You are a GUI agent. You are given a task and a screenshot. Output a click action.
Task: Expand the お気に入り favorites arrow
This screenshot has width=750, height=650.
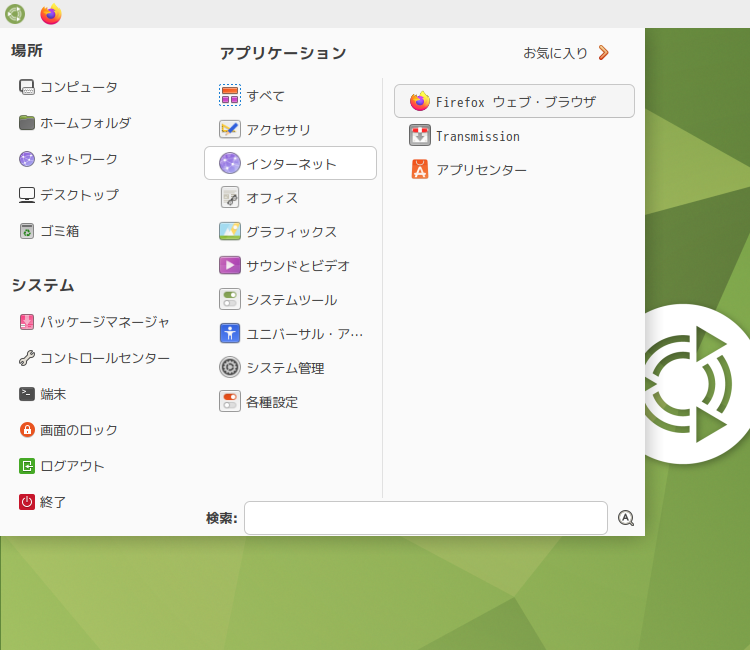(x=604, y=53)
